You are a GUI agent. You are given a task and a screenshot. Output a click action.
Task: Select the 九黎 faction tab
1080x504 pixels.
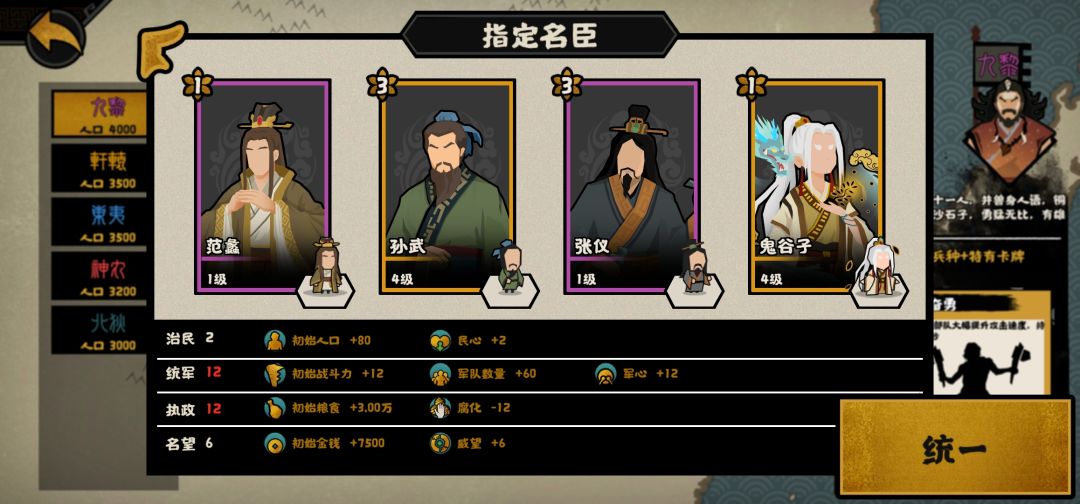click(x=100, y=114)
